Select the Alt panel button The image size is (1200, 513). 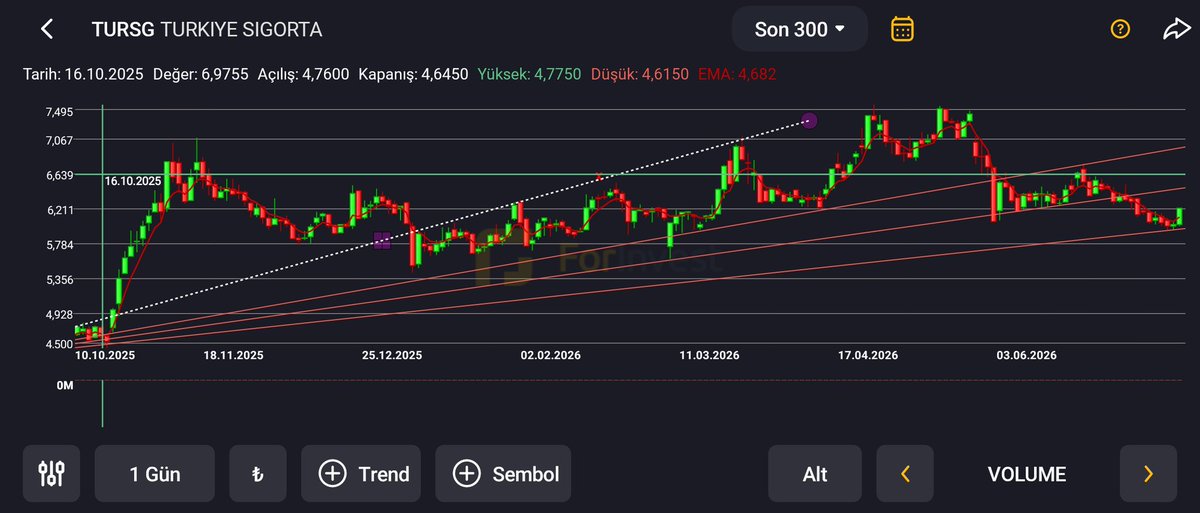click(x=815, y=474)
